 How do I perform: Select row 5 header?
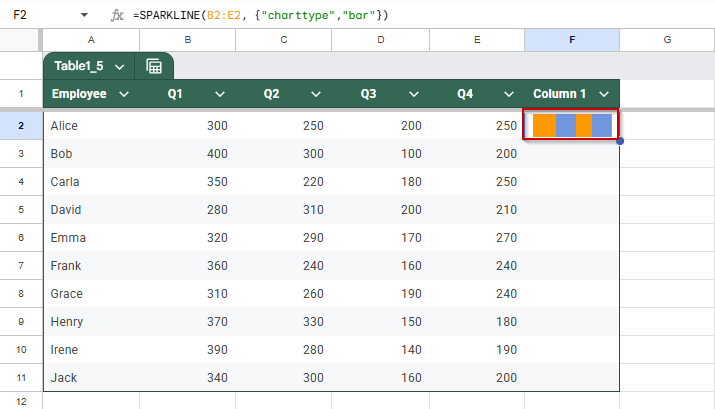click(21, 210)
